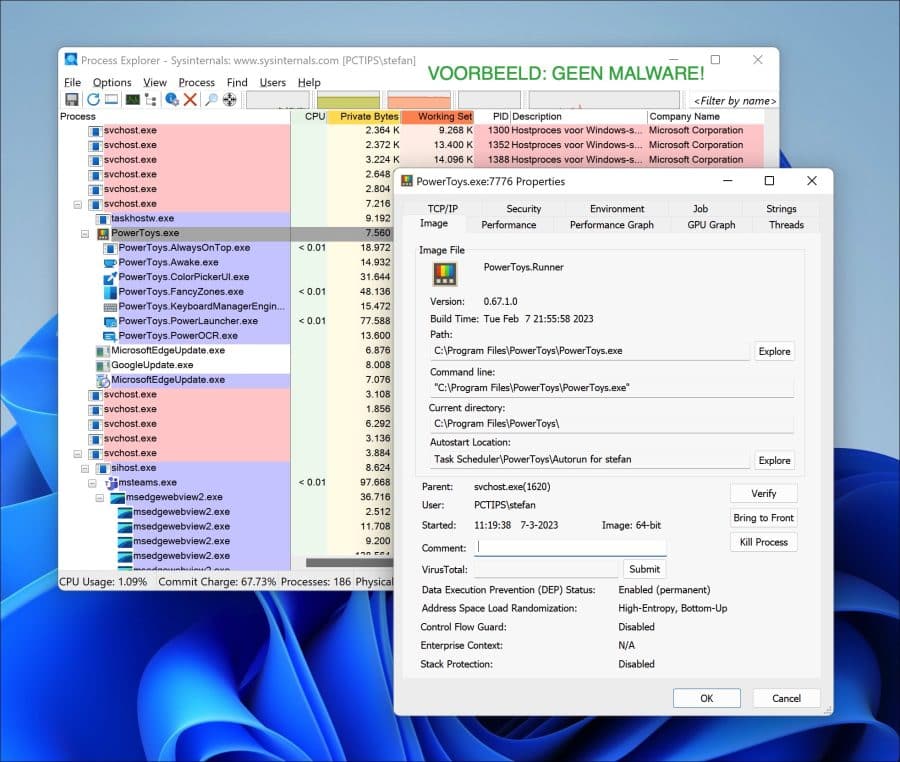
Task: Click the red X Kill Process icon
Action: (x=190, y=99)
